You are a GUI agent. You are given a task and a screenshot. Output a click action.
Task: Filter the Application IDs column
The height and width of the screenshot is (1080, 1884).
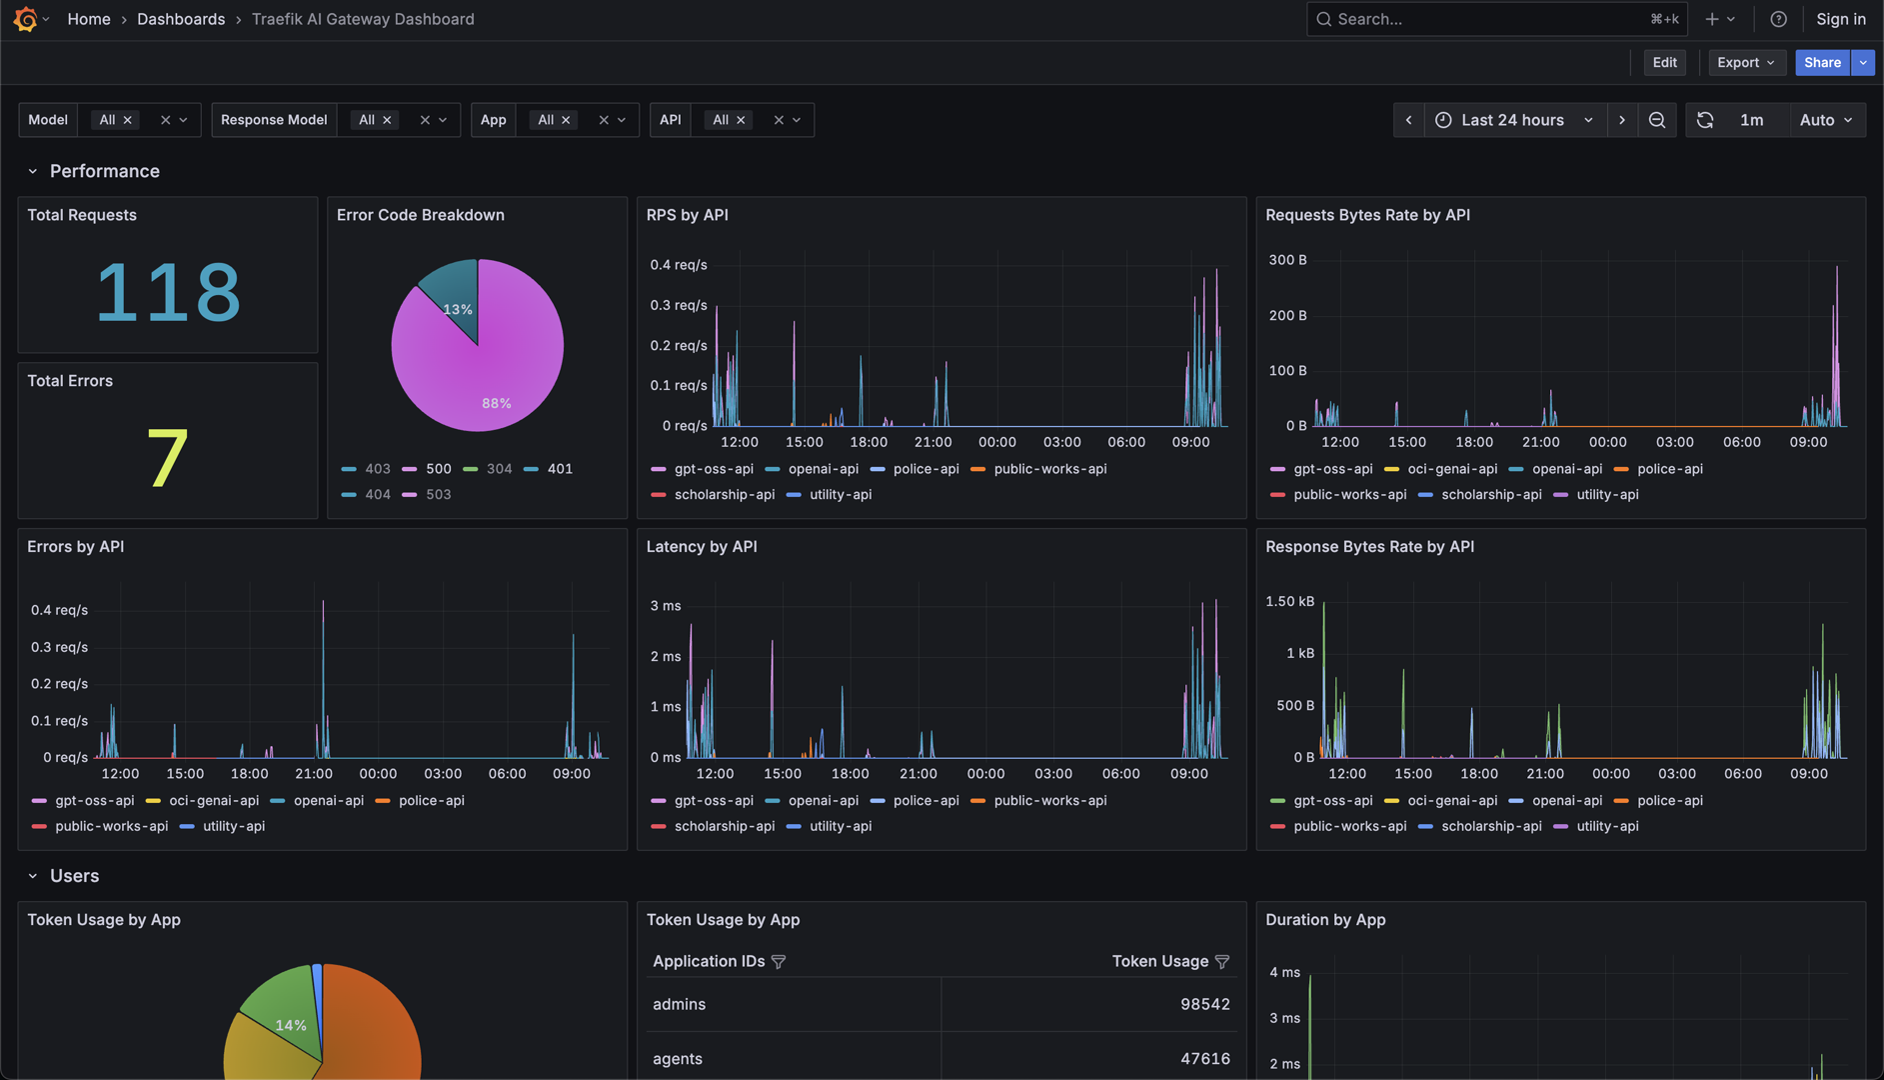point(779,961)
